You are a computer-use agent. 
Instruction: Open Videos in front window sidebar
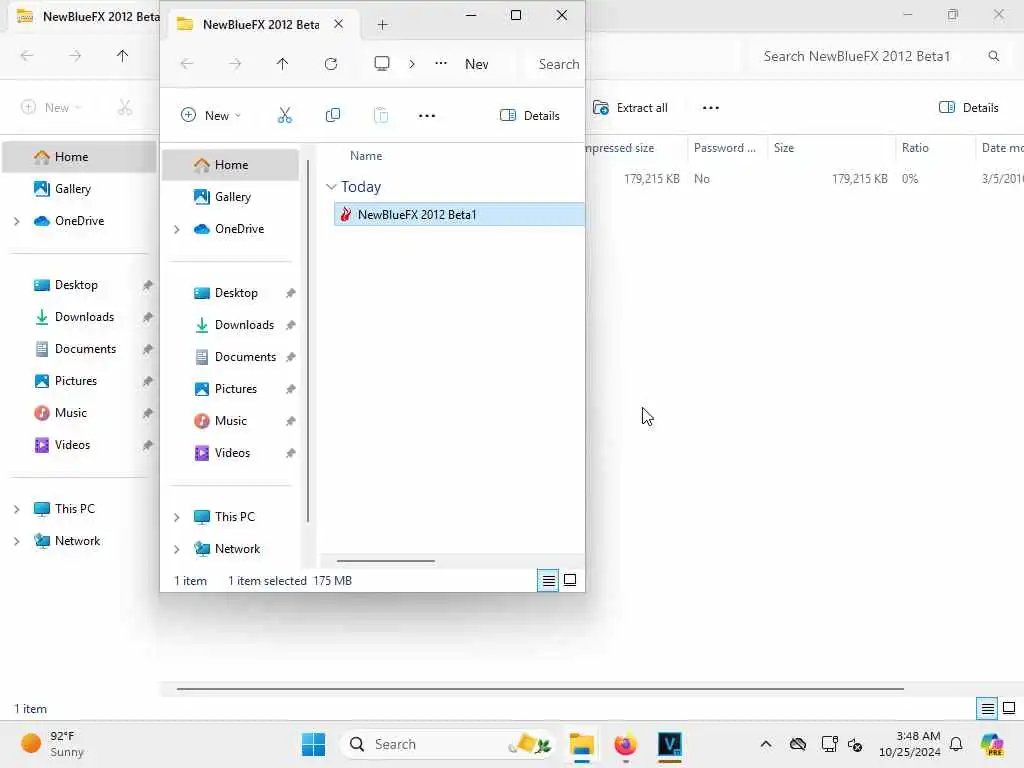coord(231,453)
